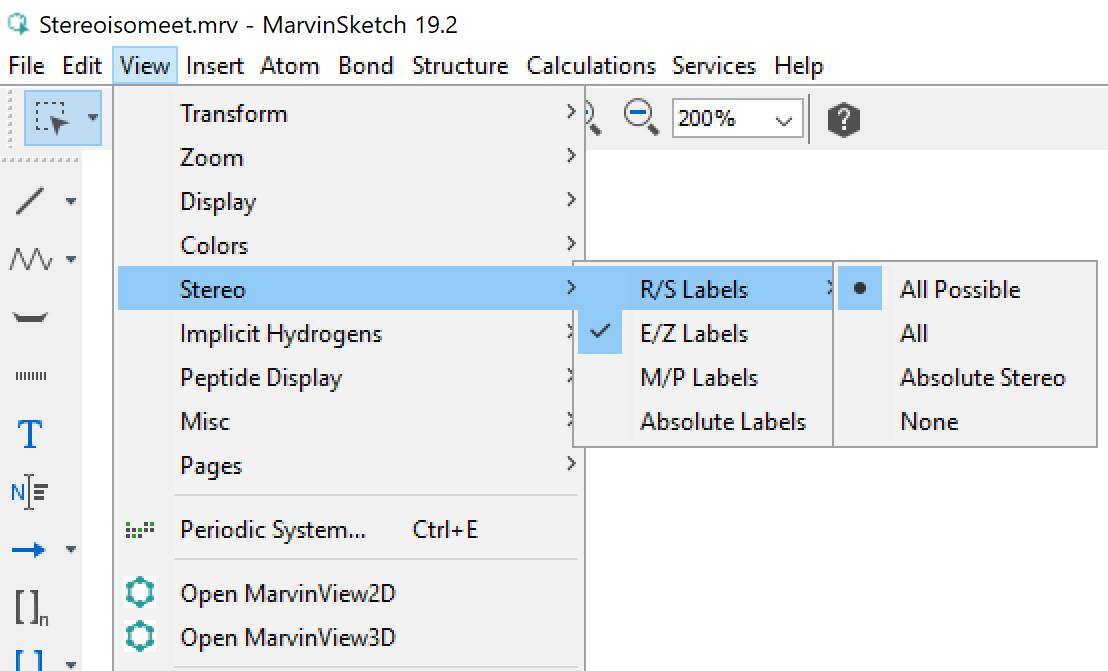Open the Calculations menu
Image resolution: width=1108 pixels, height=671 pixels.
pyautogui.click(x=591, y=66)
